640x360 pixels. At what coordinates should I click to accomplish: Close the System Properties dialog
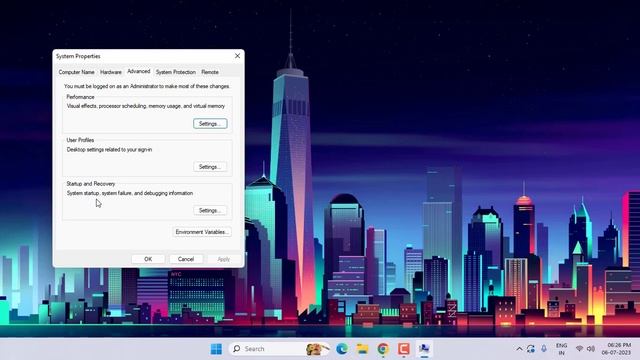(238, 56)
